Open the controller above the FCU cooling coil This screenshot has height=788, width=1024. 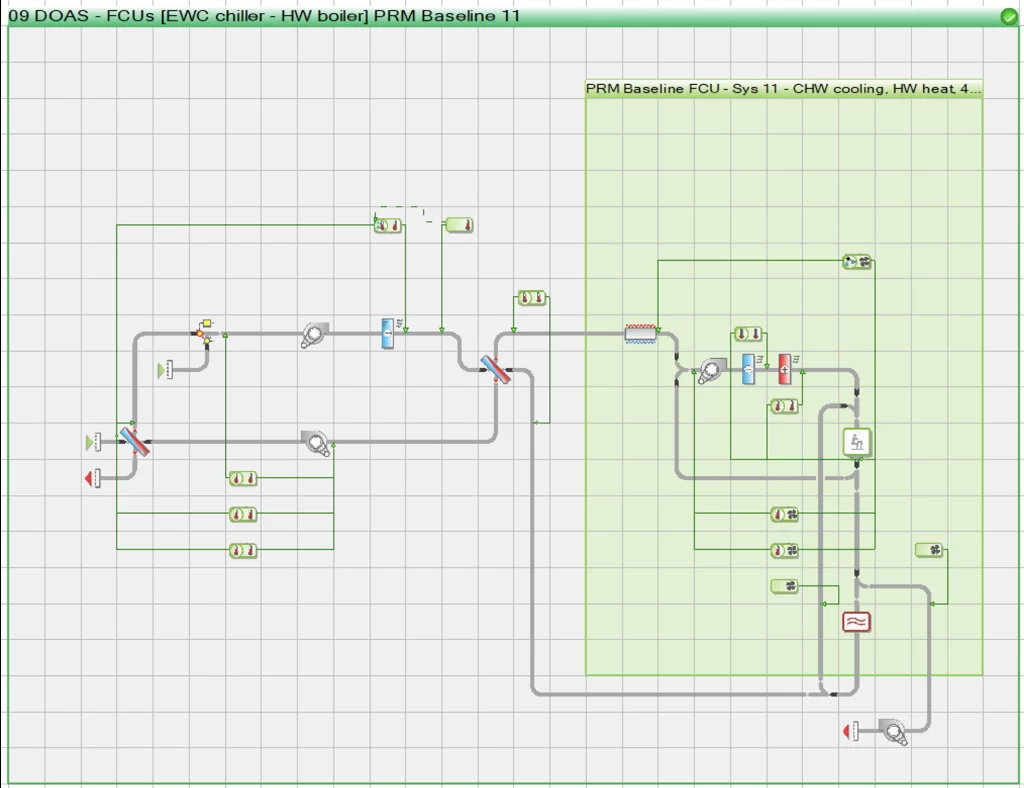(748, 334)
